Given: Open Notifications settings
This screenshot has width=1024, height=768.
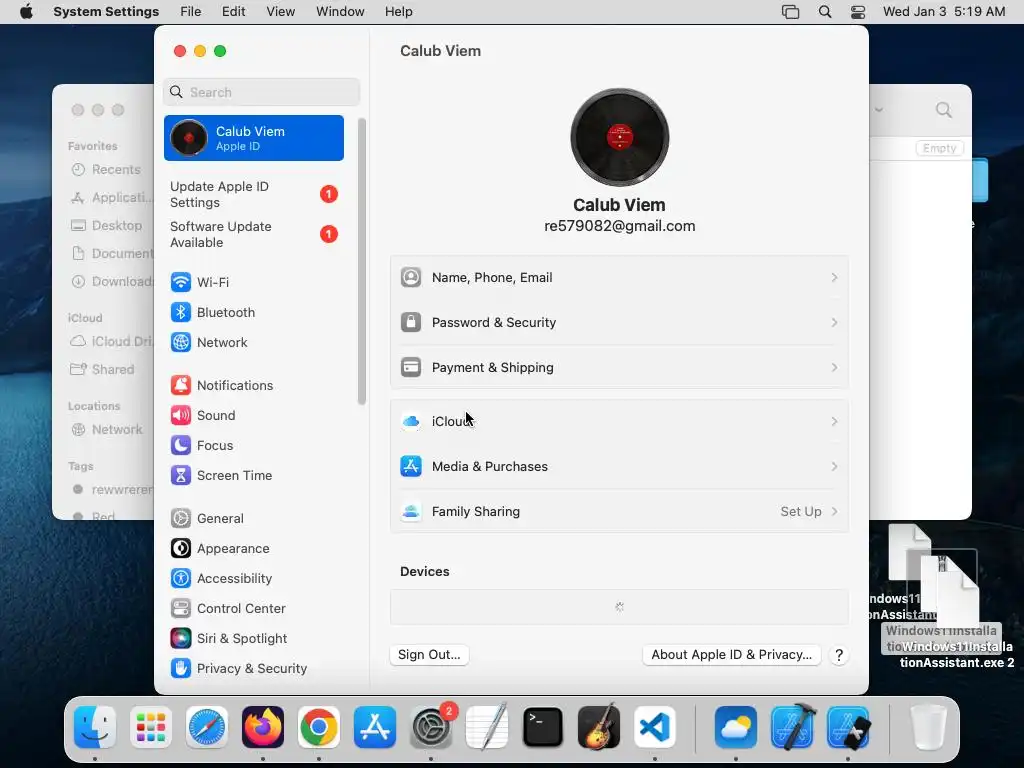Looking at the screenshot, I should pos(222,385).
